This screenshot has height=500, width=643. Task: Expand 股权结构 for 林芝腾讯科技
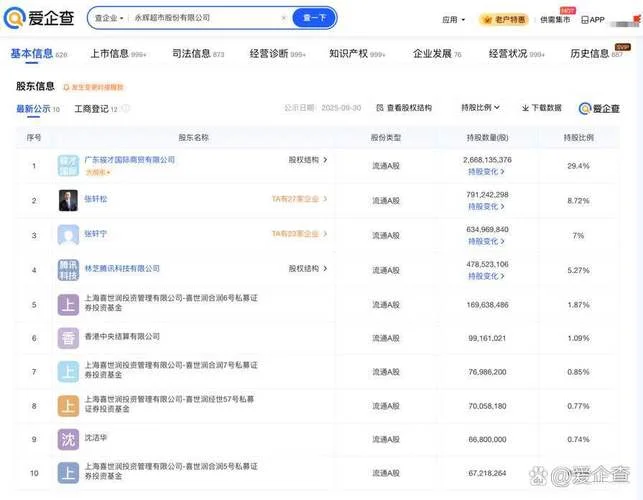(308, 269)
